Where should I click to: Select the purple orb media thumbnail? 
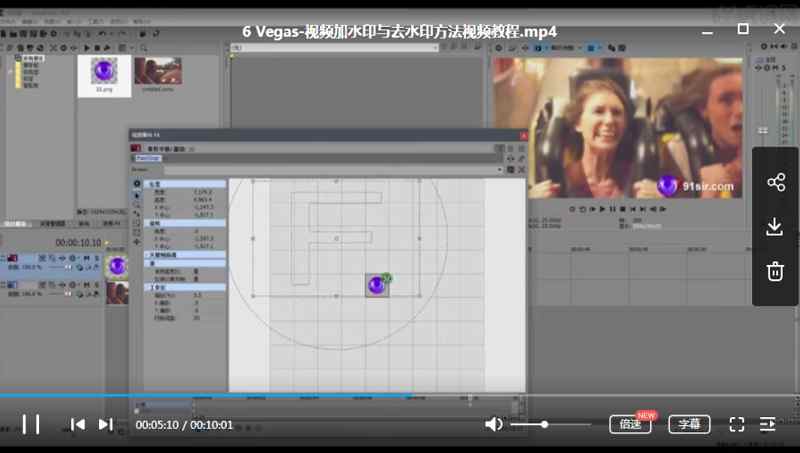pyautogui.click(x=104, y=73)
